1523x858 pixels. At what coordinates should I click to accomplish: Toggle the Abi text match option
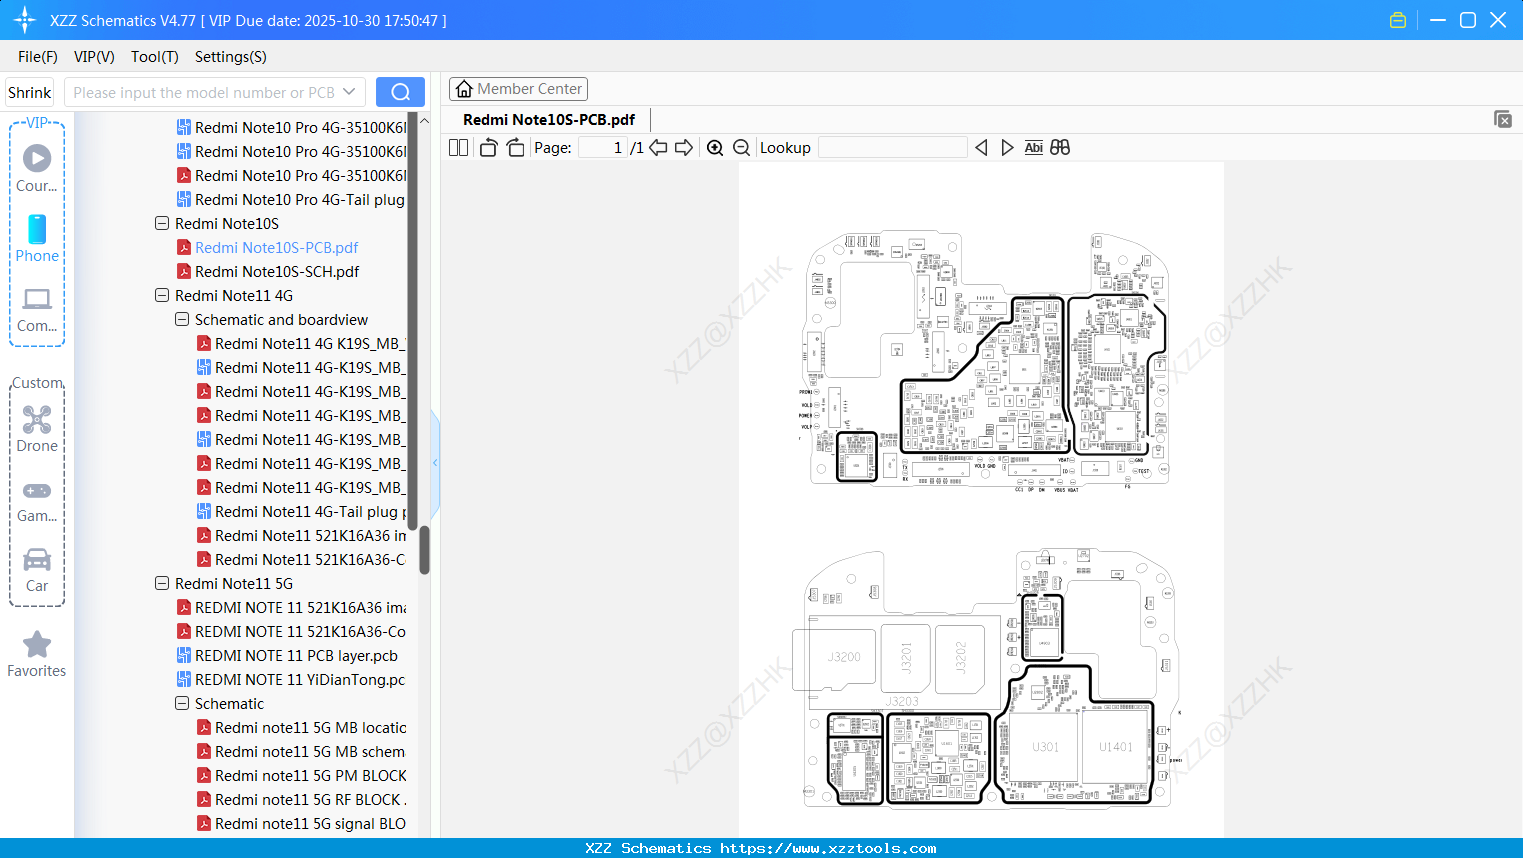click(x=1034, y=147)
